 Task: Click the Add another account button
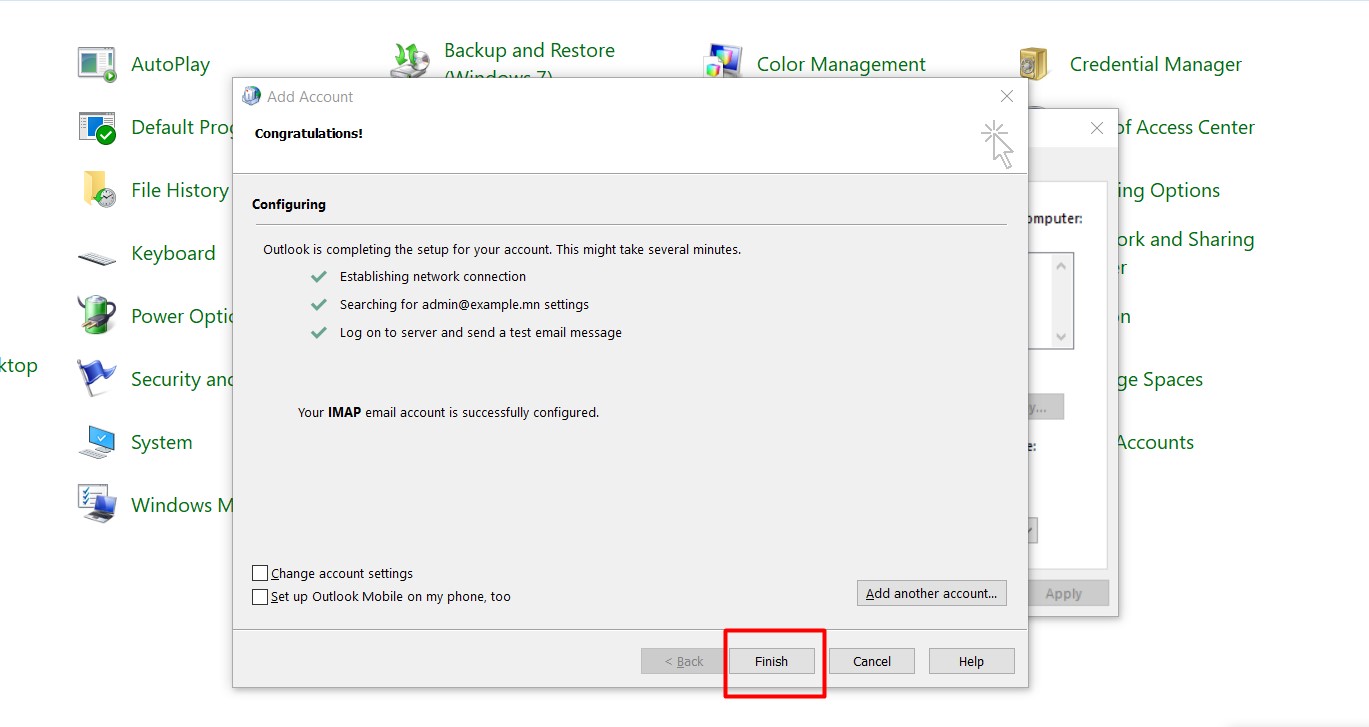pyautogui.click(x=931, y=593)
